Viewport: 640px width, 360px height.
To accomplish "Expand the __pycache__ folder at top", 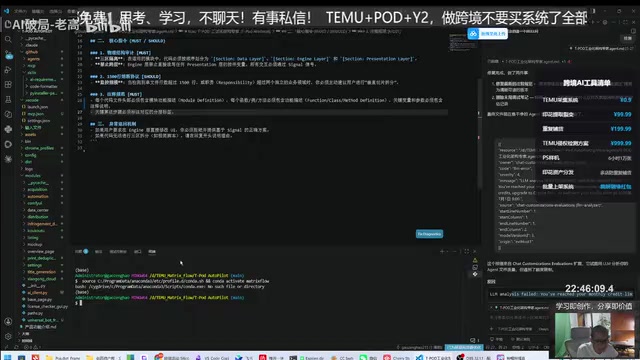I will (x=36, y=38).
